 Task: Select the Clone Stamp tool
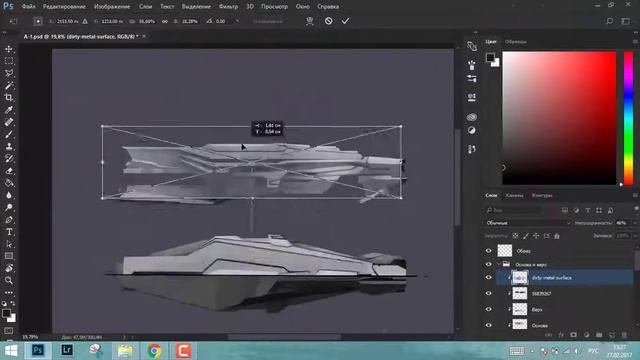[x=9, y=147]
